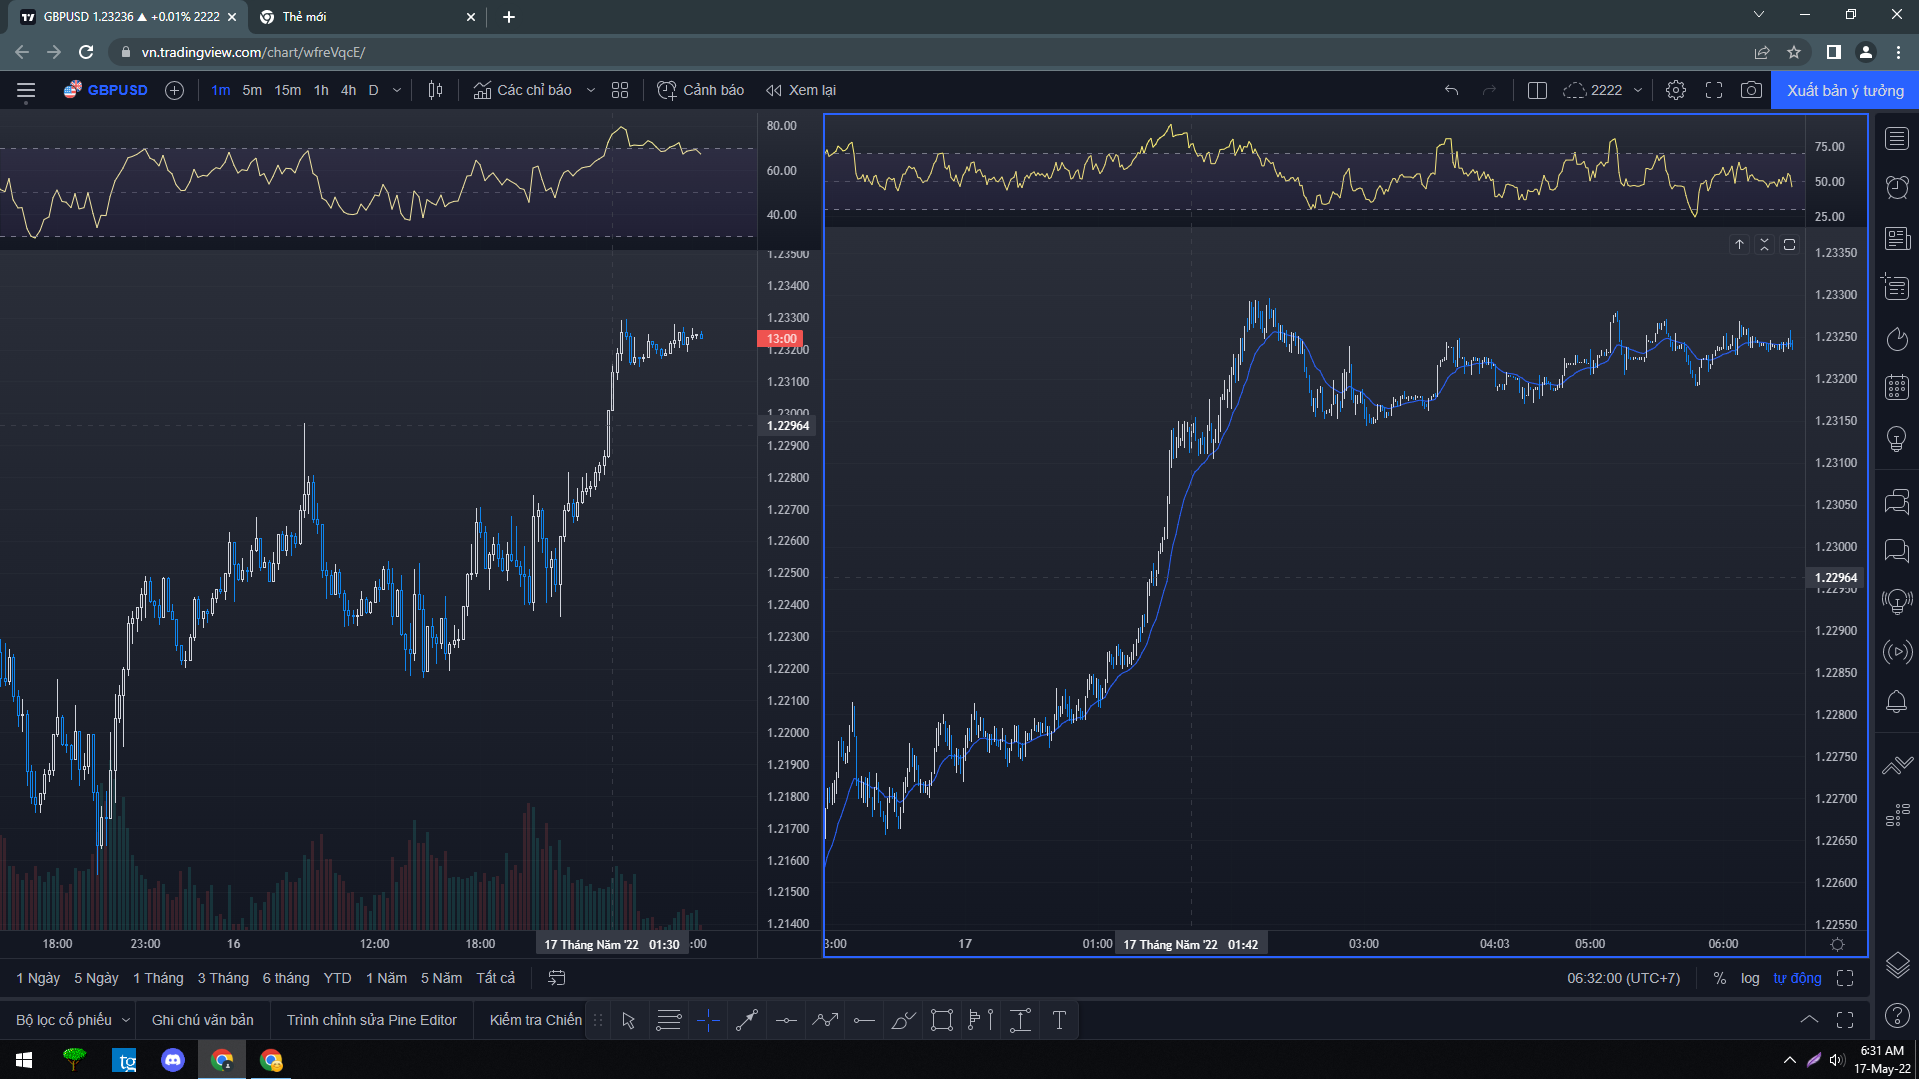Select the cross cursor drawing tool
1919x1079 pixels.
(708, 1020)
